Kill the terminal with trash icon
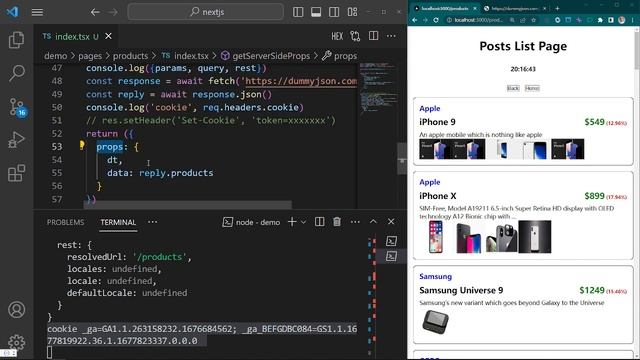Viewport: 640px width, 360px height. point(337,222)
